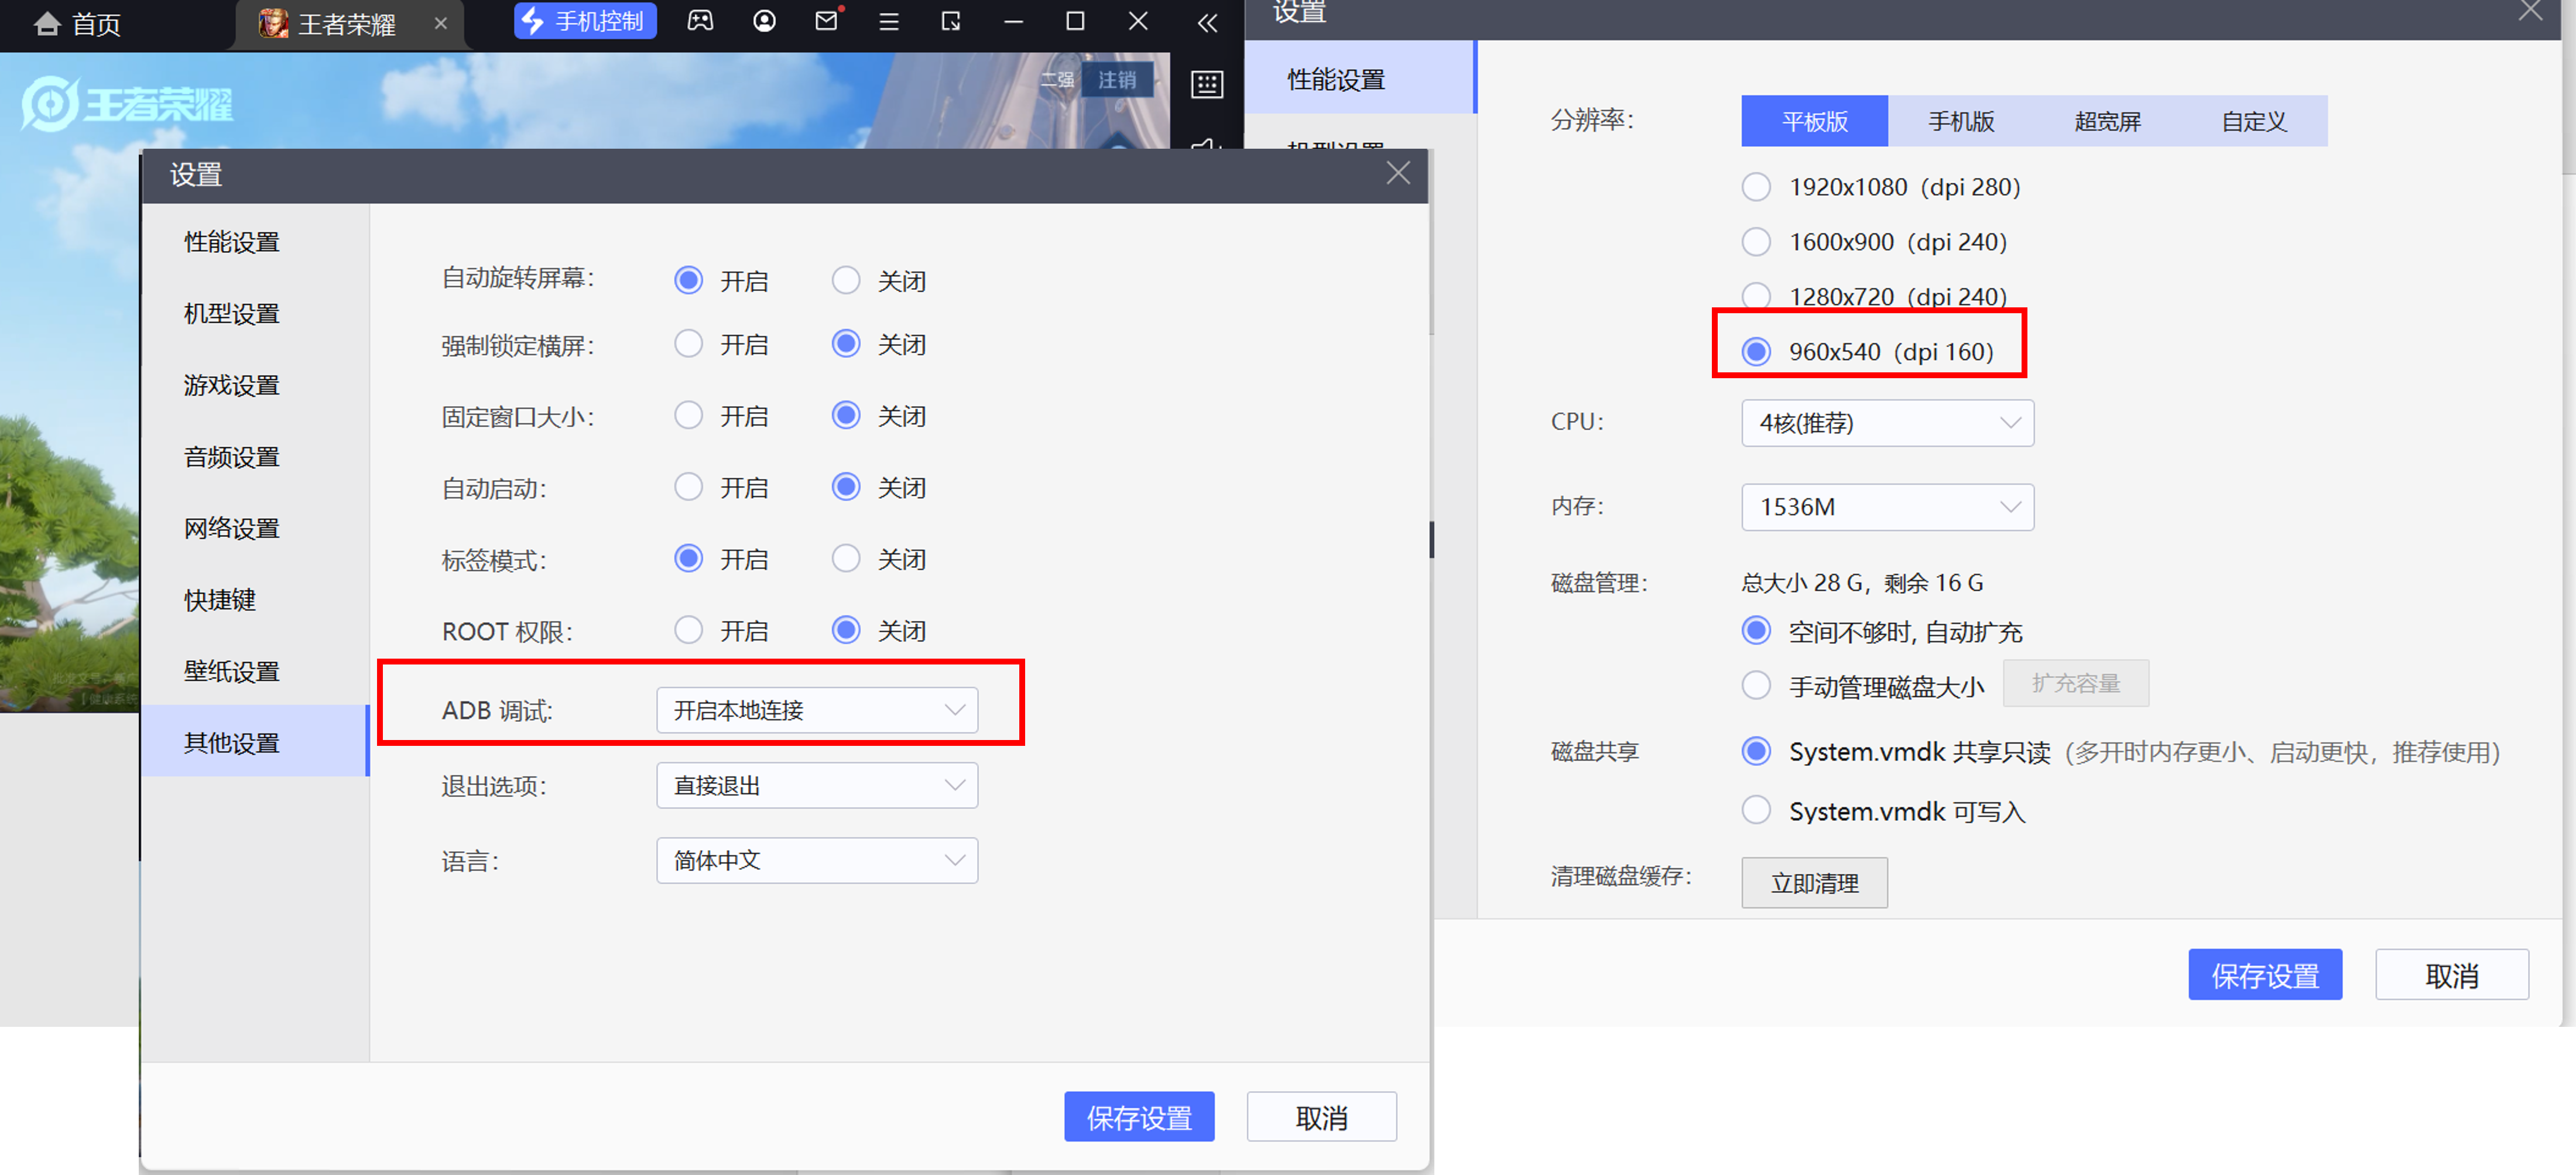Close the 其他设置 settings dialog

coord(1398,173)
